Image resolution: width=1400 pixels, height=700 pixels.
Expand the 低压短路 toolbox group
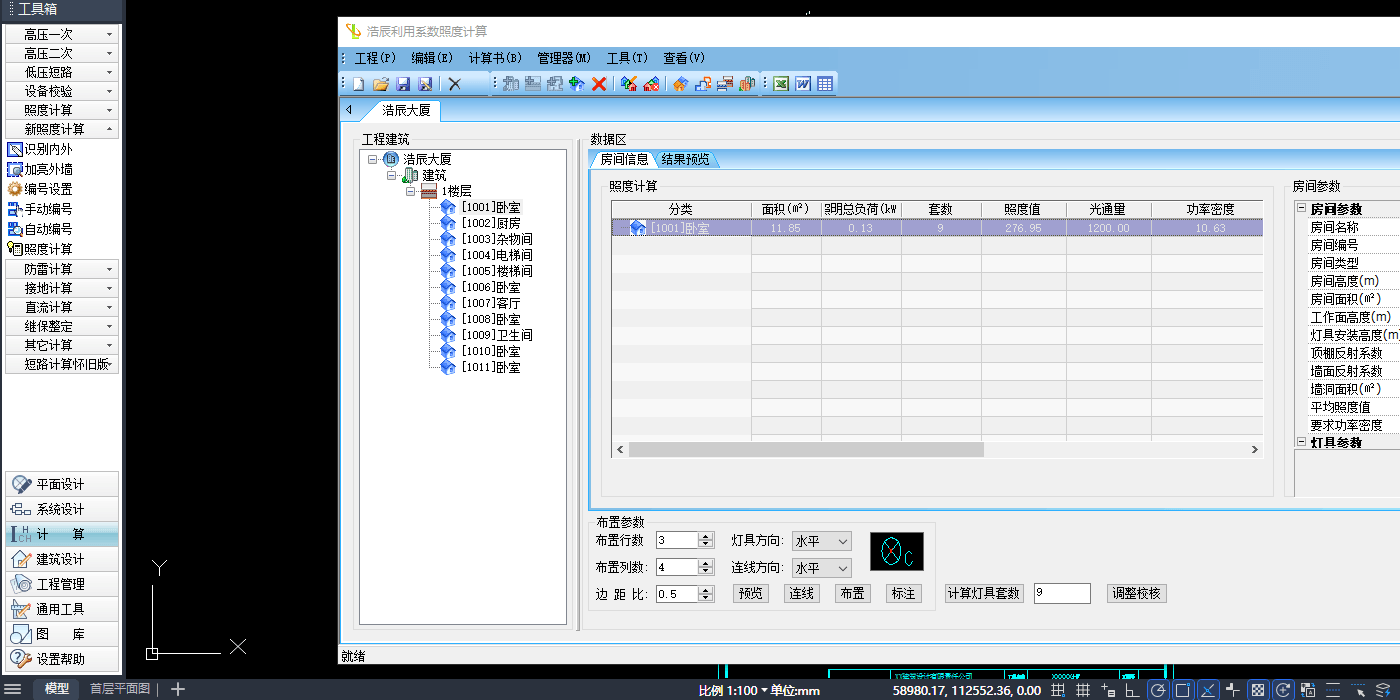click(x=62, y=72)
